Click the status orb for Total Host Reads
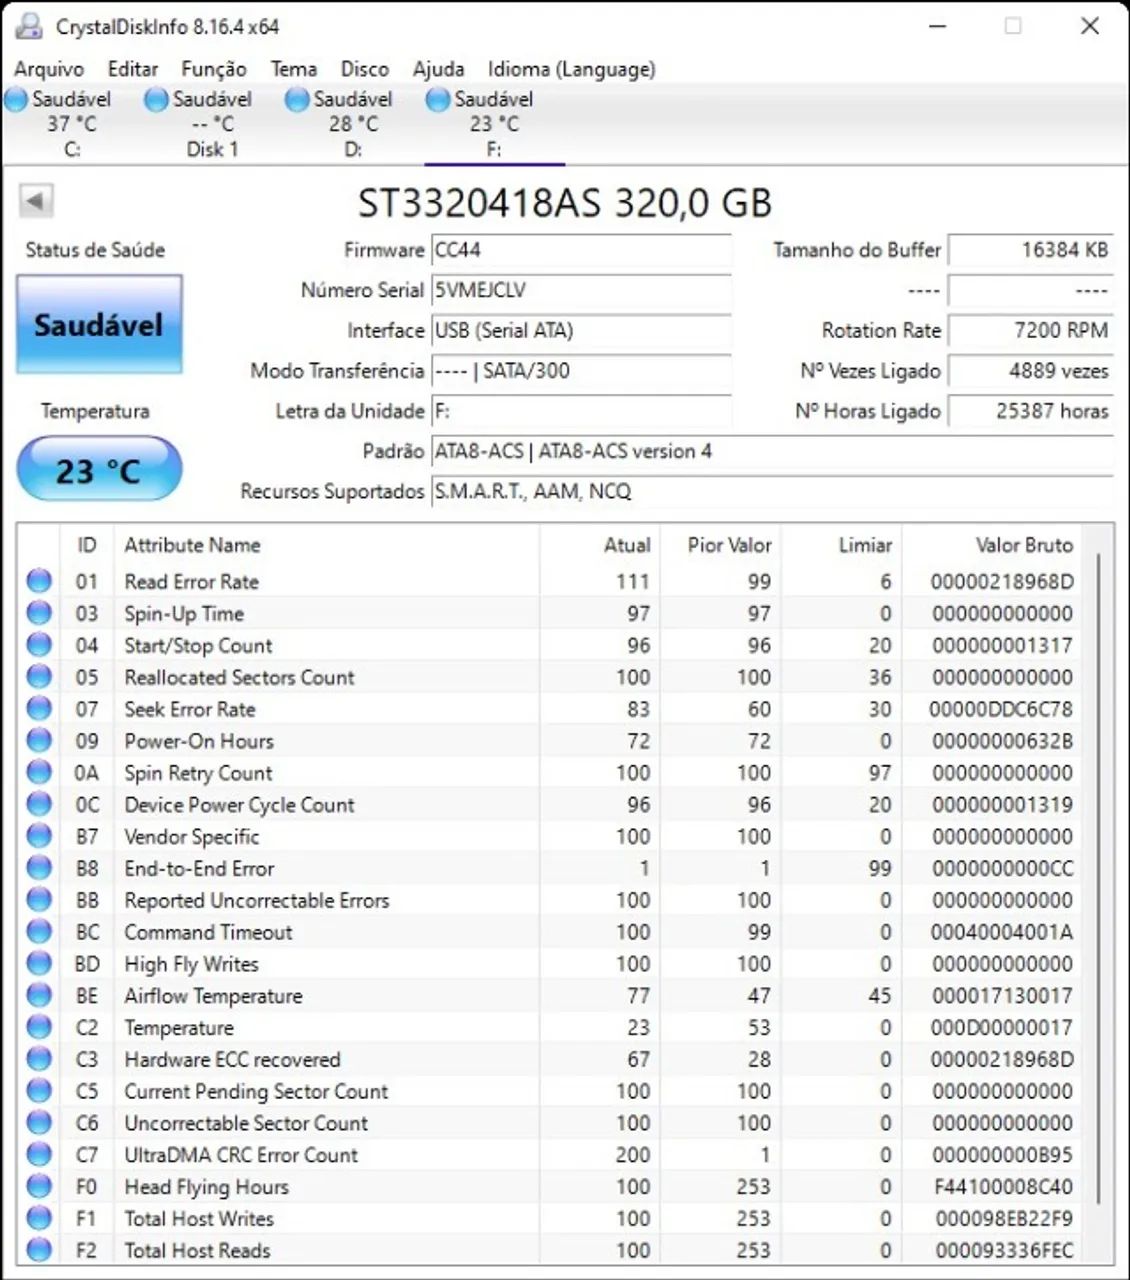 39,1250
